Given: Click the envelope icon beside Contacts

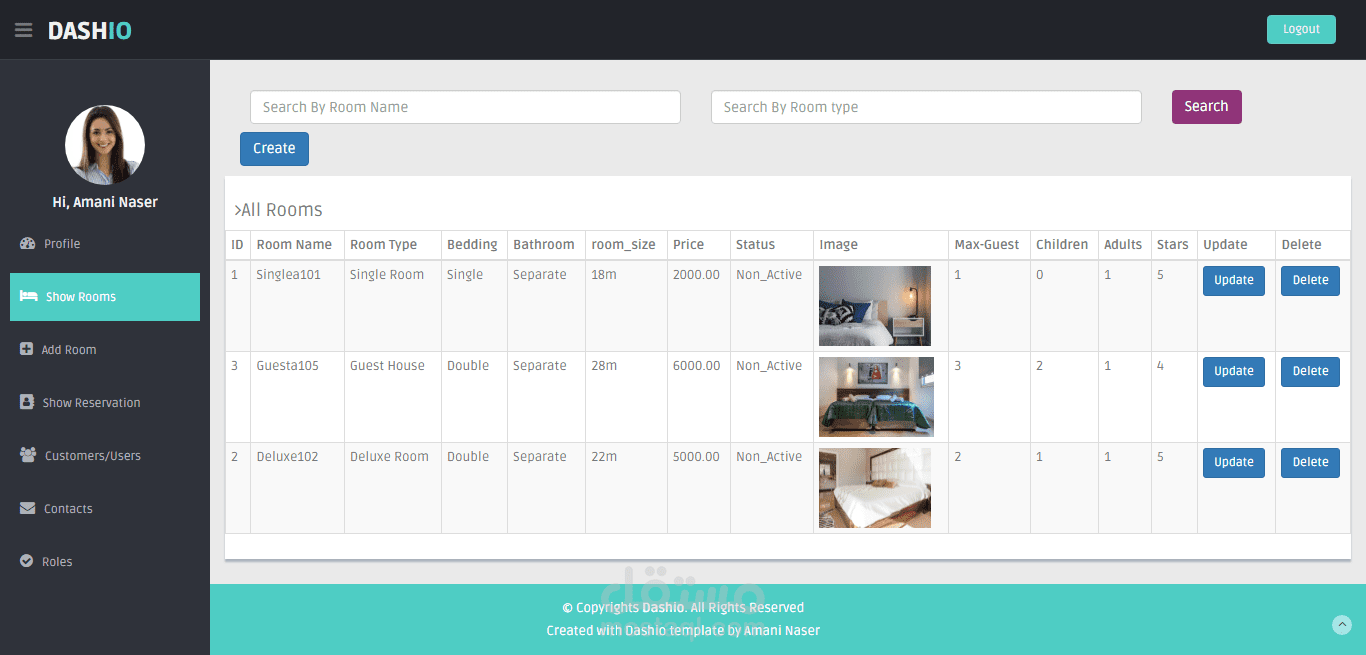Looking at the screenshot, I should pos(27,508).
